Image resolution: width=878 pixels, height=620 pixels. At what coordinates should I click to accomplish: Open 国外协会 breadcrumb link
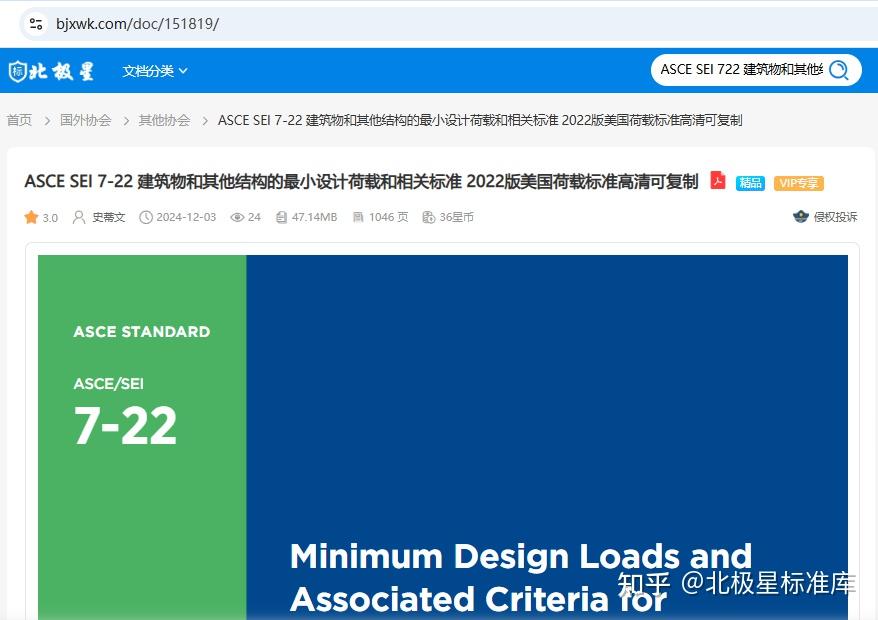(x=86, y=120)
